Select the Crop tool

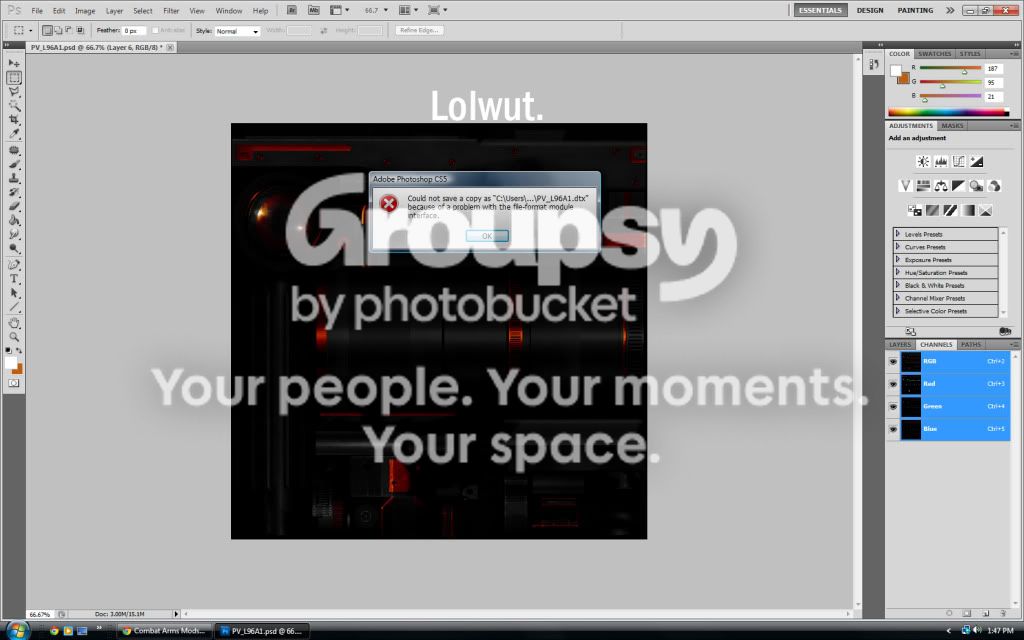pyautogui.click(x=14, y=120)
